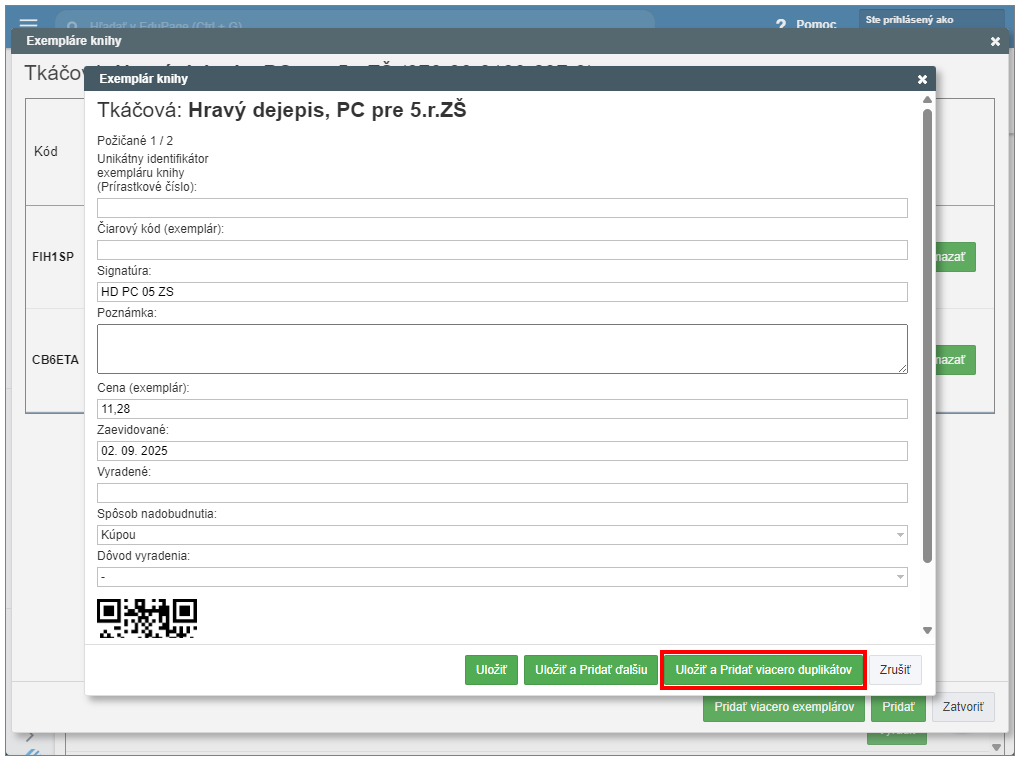Click the Pomoc help icon
This screenshot has width=1020, height=761.
[780, 24]
